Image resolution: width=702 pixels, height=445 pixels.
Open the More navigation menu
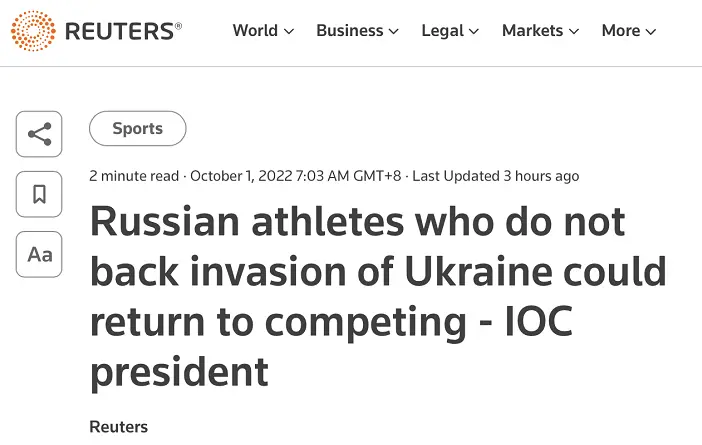[x=621, y=30]
